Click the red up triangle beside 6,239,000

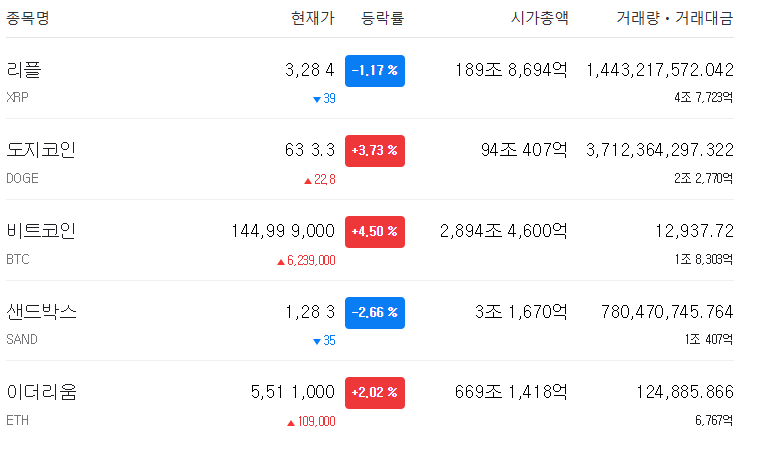tap(281, 262)
